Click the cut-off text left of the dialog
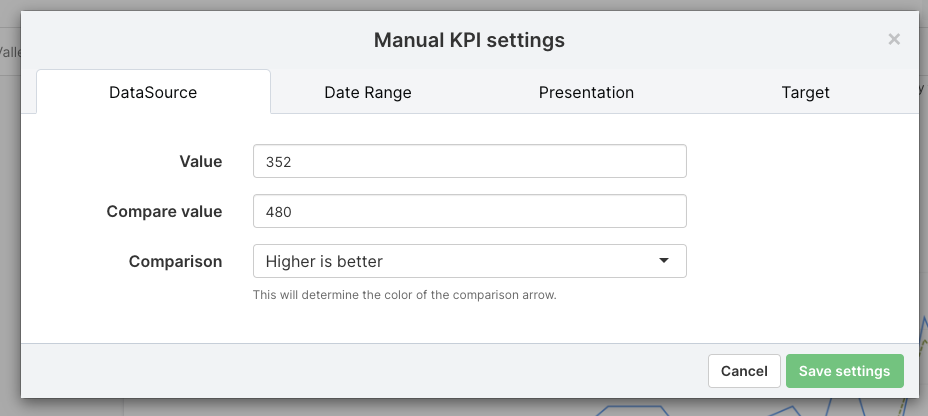 point(8,52)
